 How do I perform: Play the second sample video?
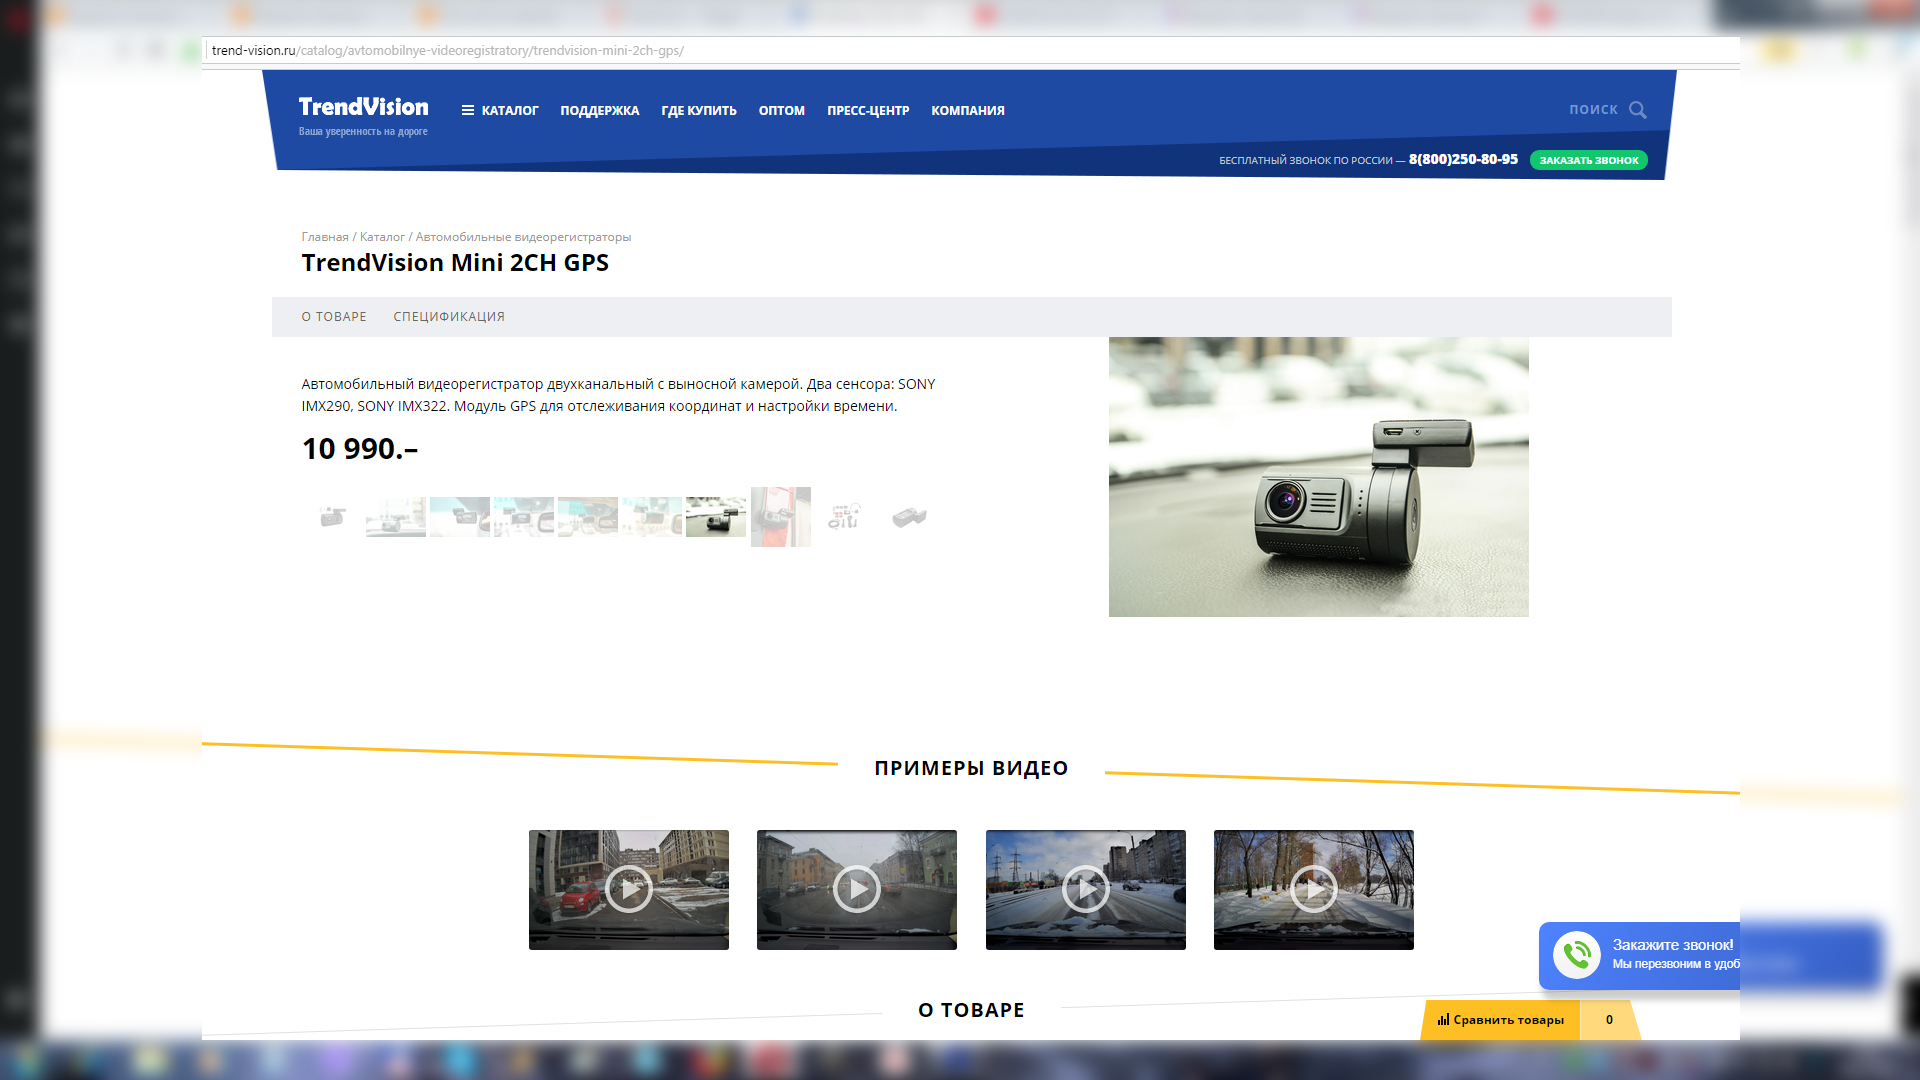click(x=857, y=889)
